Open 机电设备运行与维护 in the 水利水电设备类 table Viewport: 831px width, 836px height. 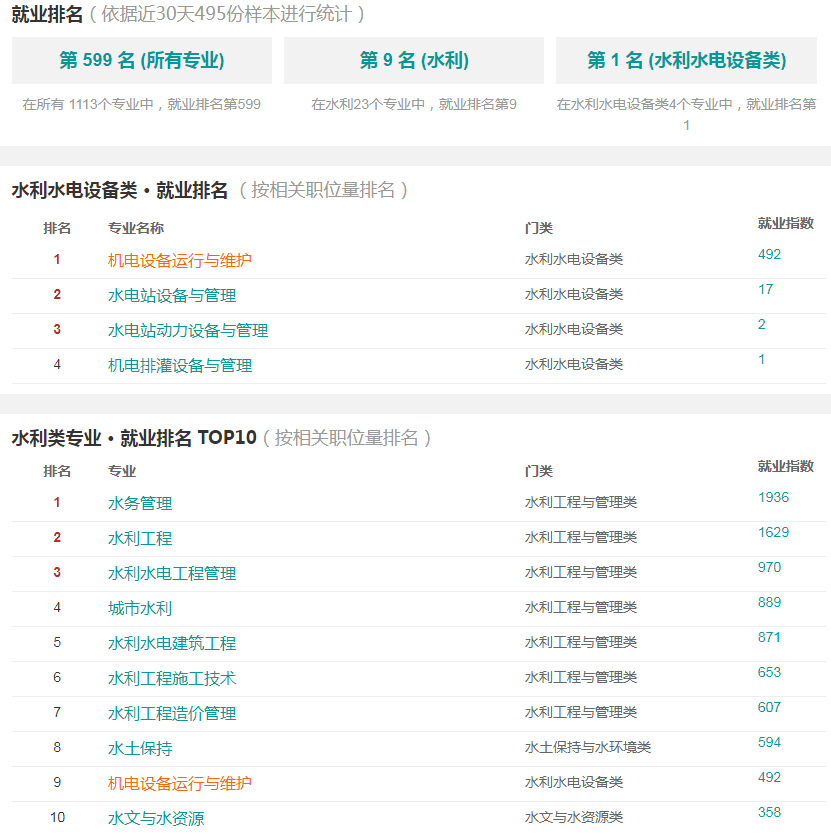pos(180,260)
